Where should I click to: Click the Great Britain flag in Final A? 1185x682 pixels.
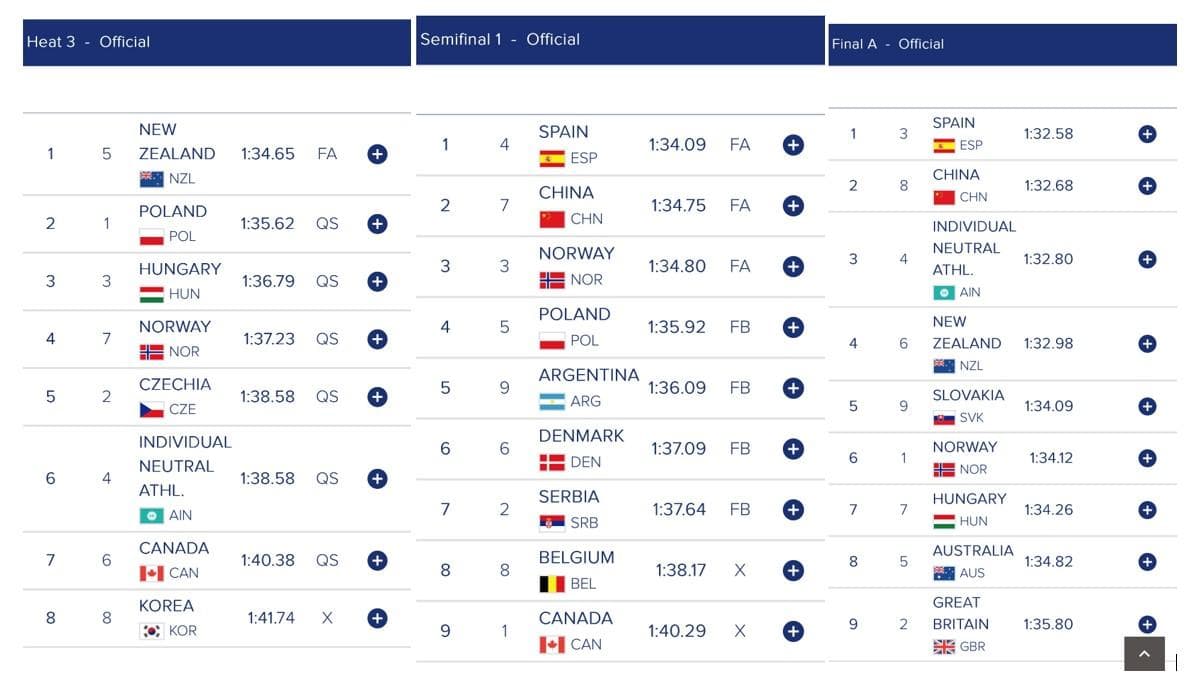[x=943, y=647]
